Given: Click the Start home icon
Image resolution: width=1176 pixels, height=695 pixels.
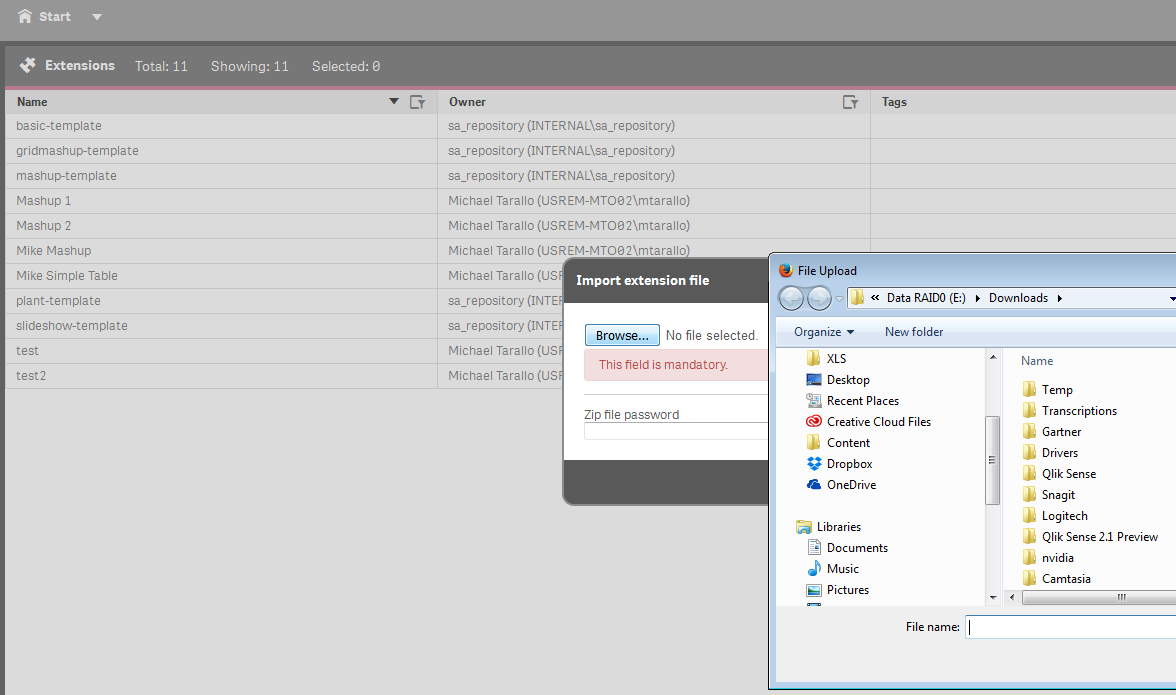Looking at the screenshot, I should (x=25, y=16).
